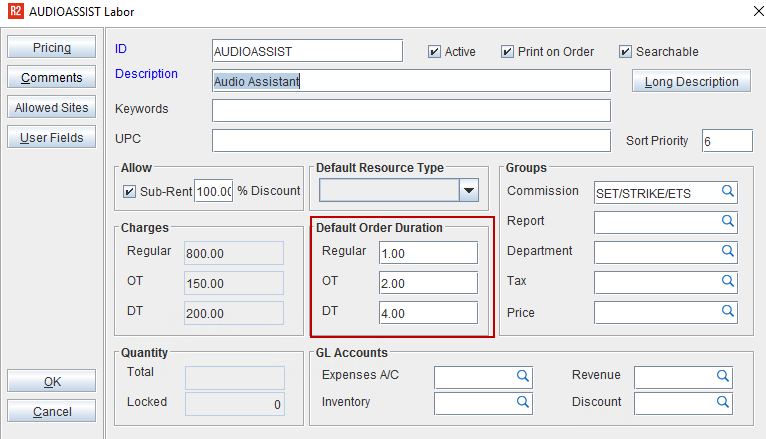766x439 pixels.
Task: Click the Sort Priority input field
Action: pos(727,141)
